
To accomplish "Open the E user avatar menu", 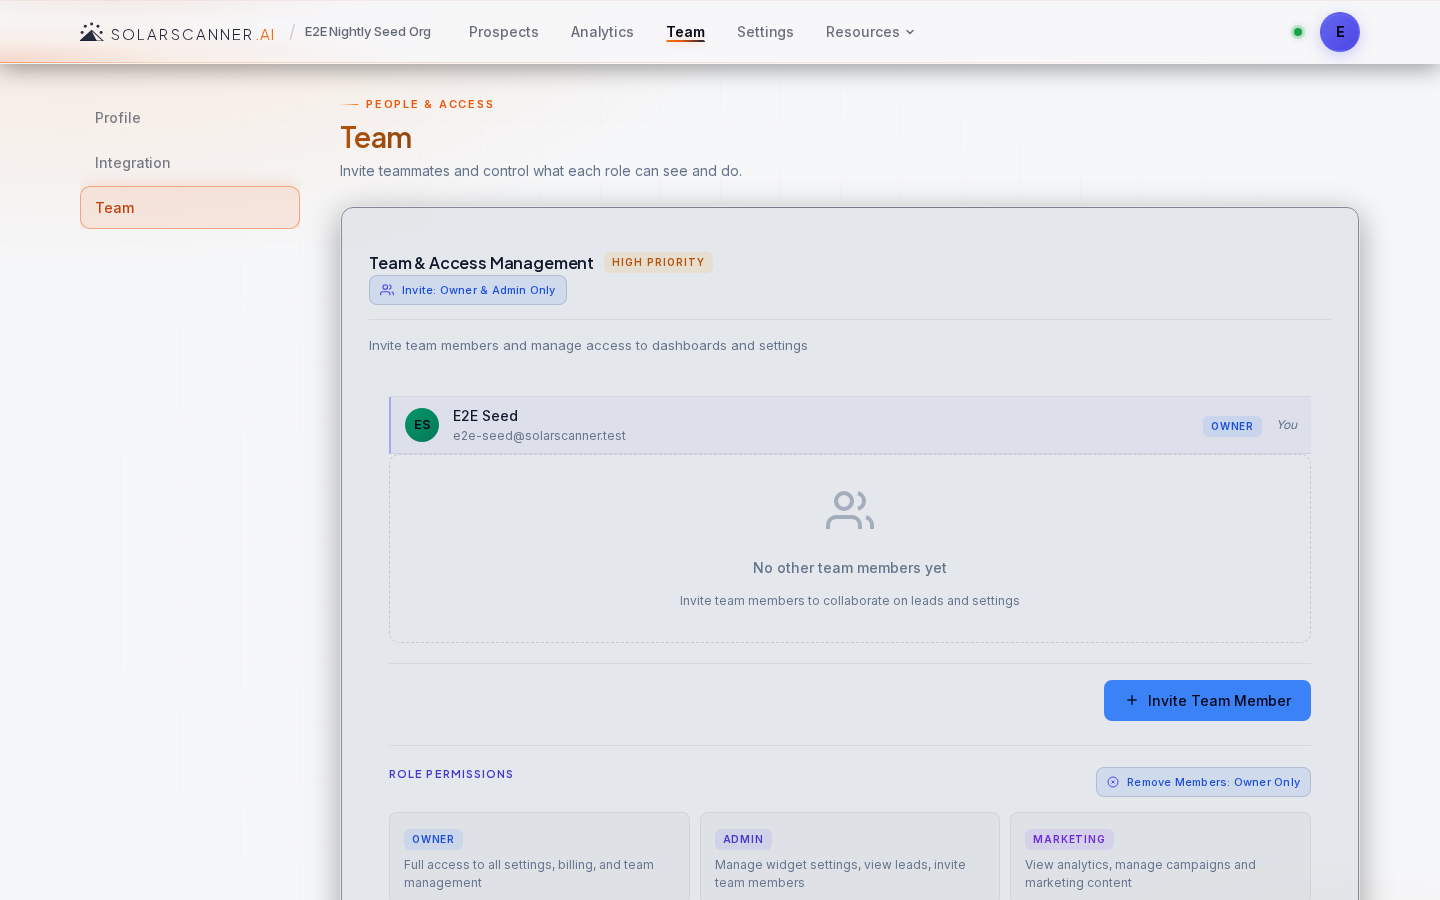I will [x=1339, y=32].
